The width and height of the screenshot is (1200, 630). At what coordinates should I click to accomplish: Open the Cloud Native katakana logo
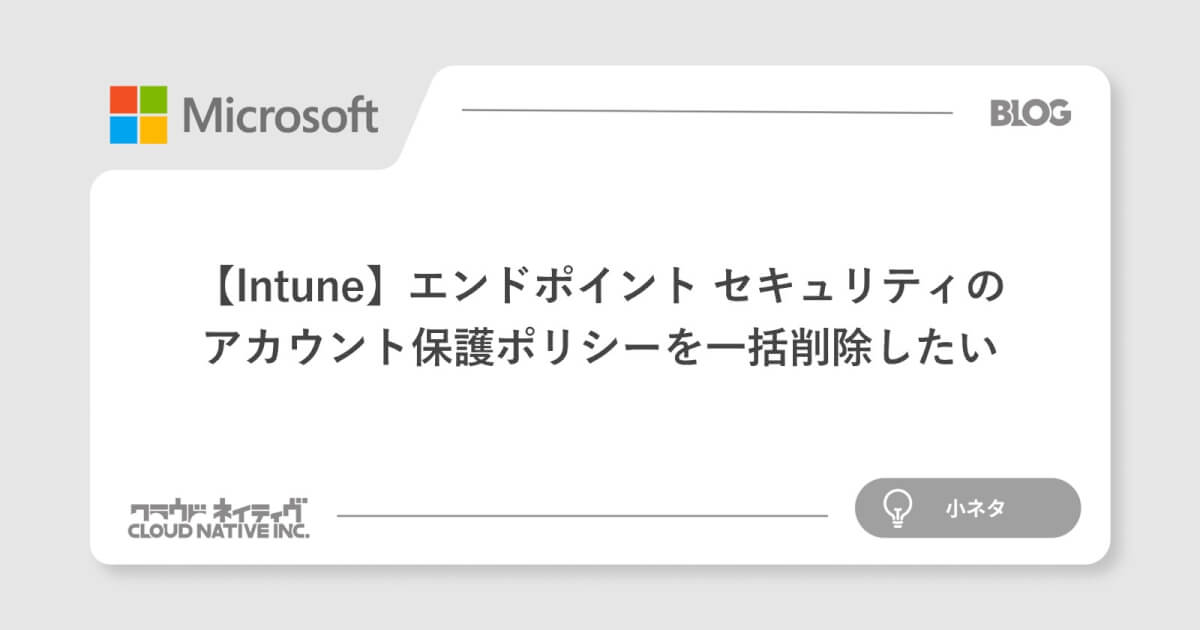(218, 509)
